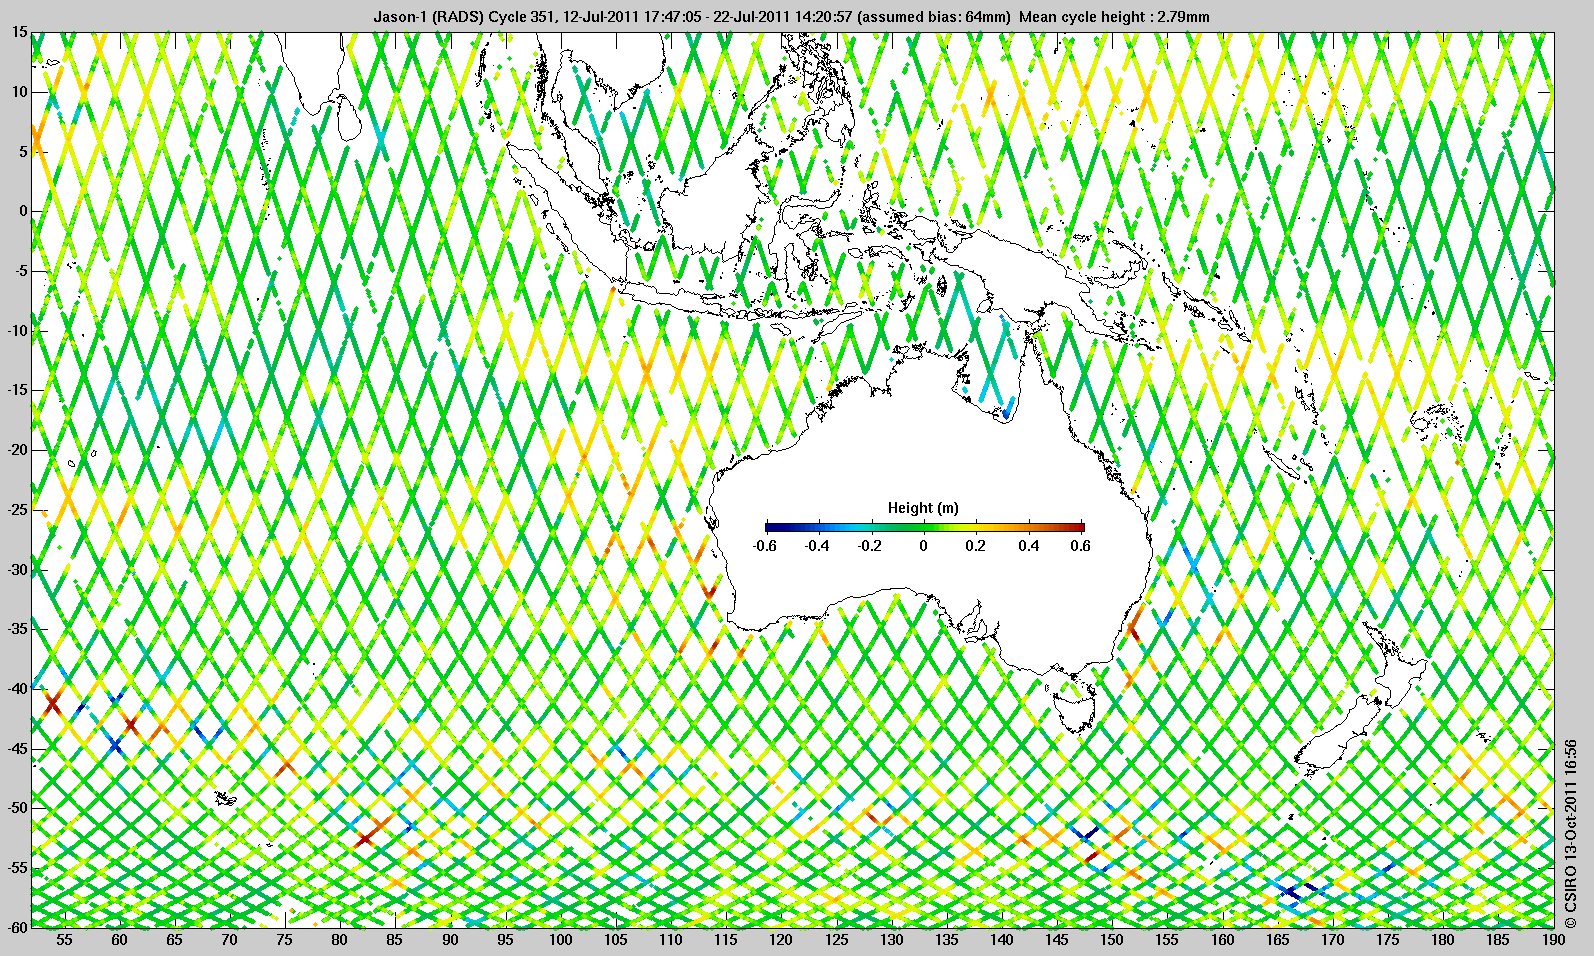Click the height colorbar gradient
This screenshot has width=1594, height=956.
tap(924, 526)
